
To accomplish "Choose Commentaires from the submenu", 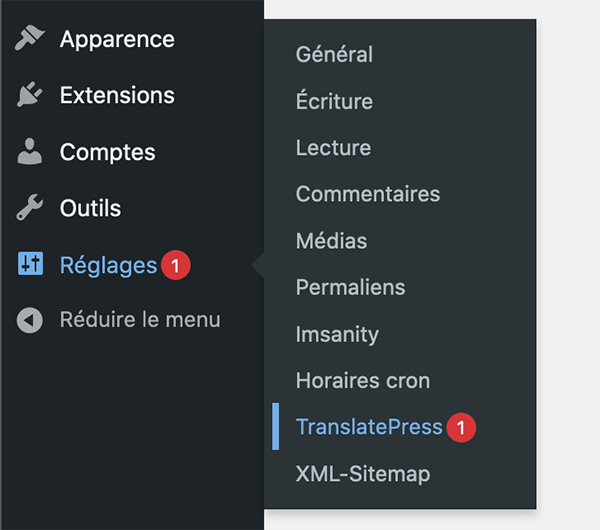I will click(x=367, y=194).
